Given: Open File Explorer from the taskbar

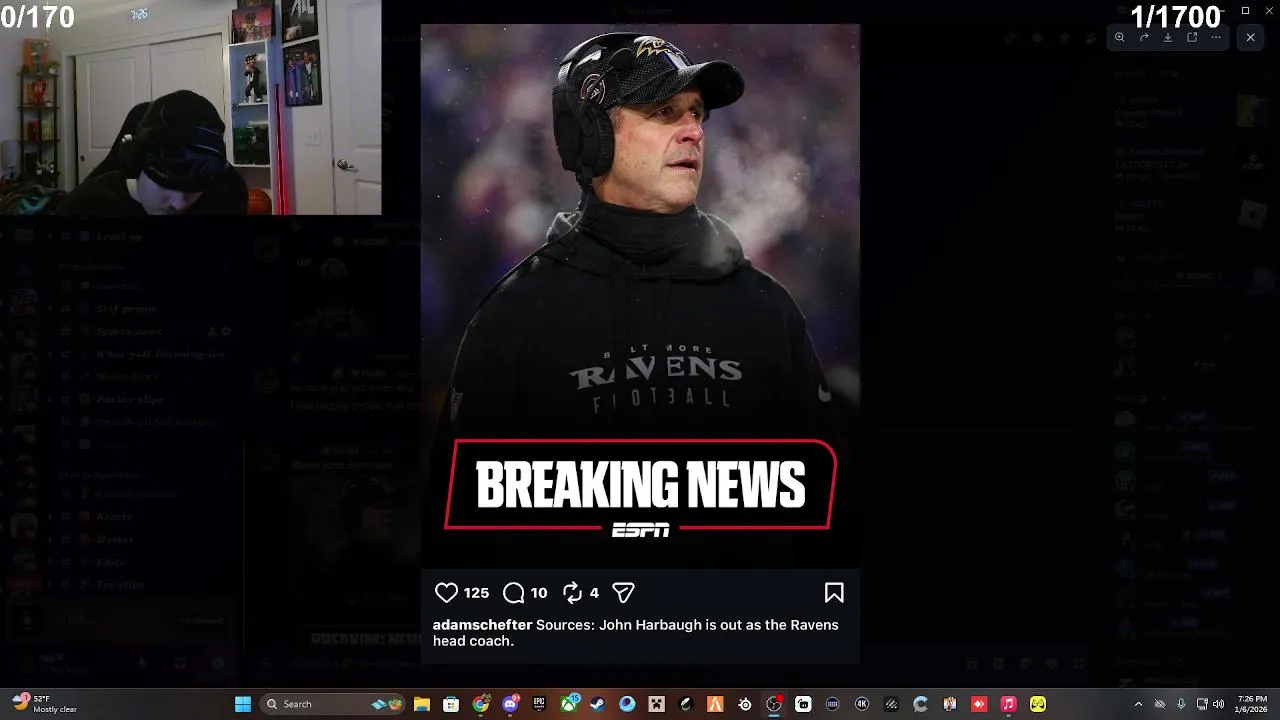Looking at the screenshot, I should tap(422, 704).
